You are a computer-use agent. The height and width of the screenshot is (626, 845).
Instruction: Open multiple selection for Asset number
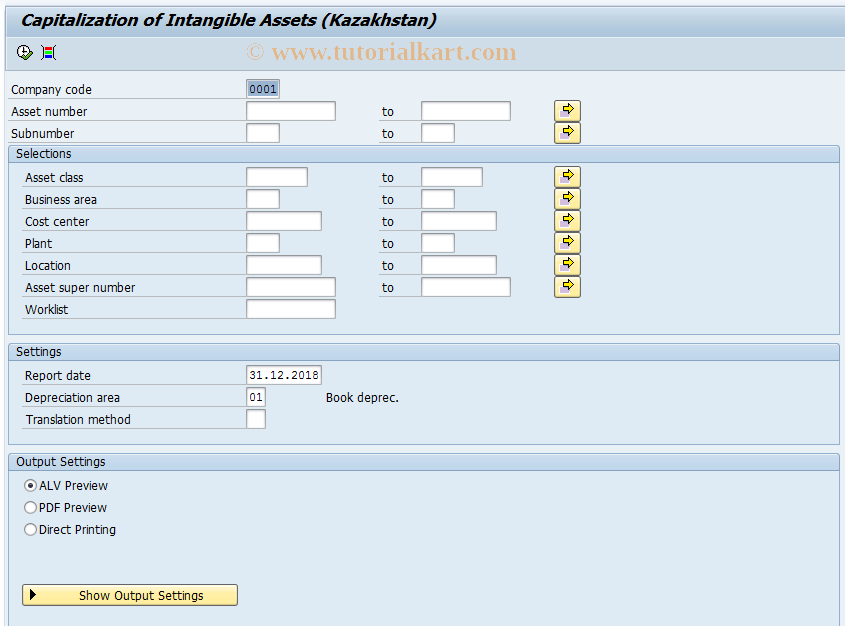coord(567,111)
